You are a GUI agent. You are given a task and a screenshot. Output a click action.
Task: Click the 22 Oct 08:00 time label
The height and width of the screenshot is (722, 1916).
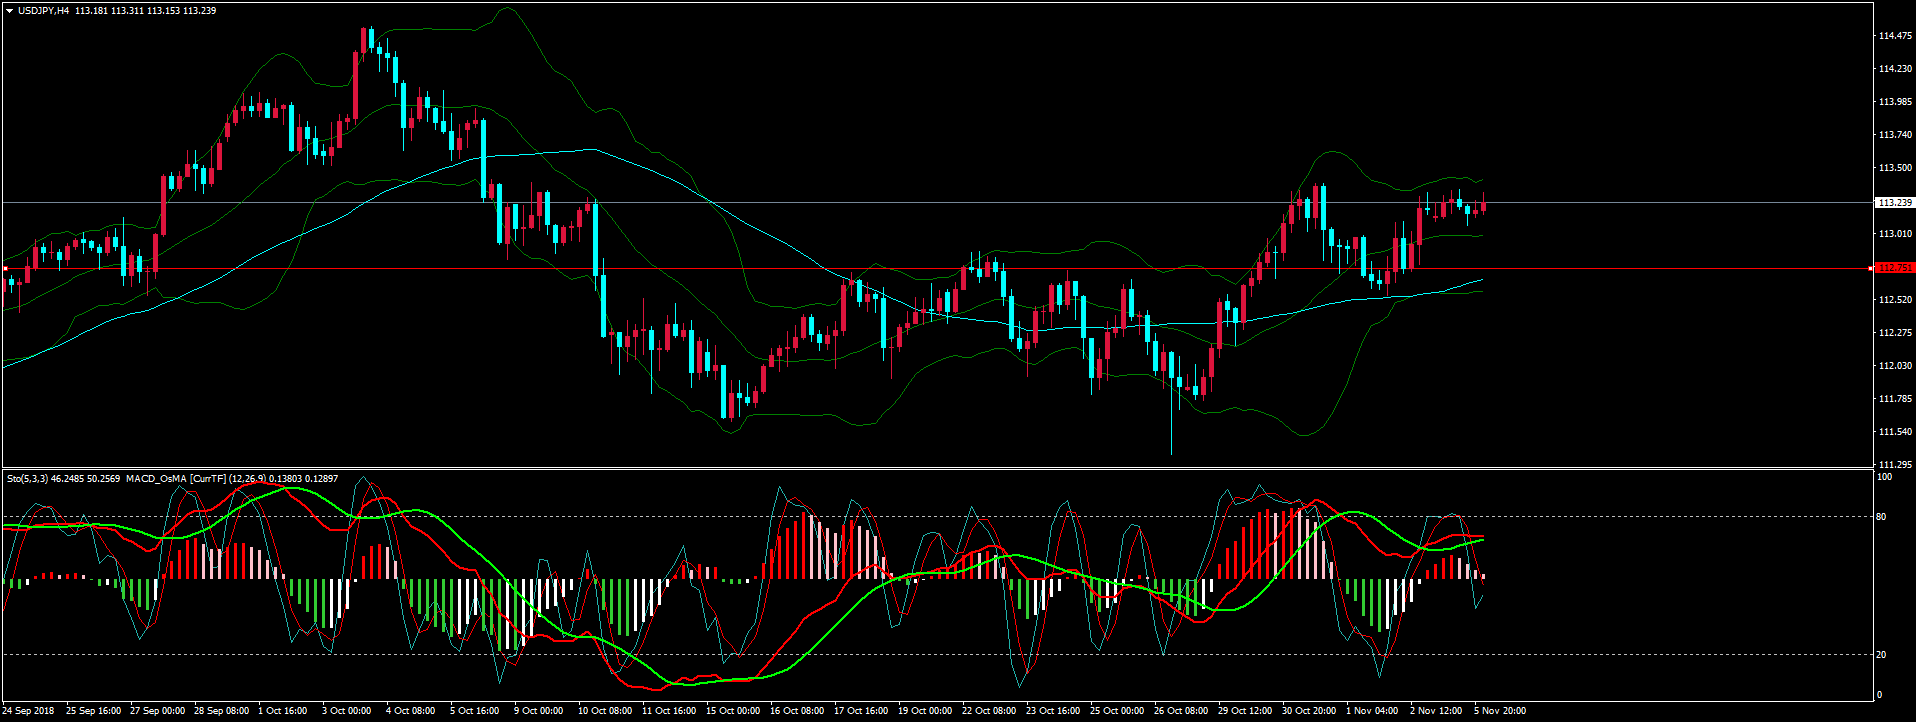[989, 711]
